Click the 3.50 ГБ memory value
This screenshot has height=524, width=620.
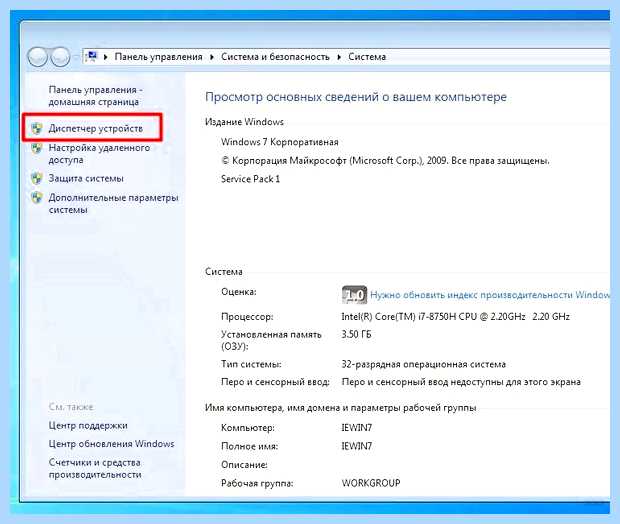pos(356,335)
